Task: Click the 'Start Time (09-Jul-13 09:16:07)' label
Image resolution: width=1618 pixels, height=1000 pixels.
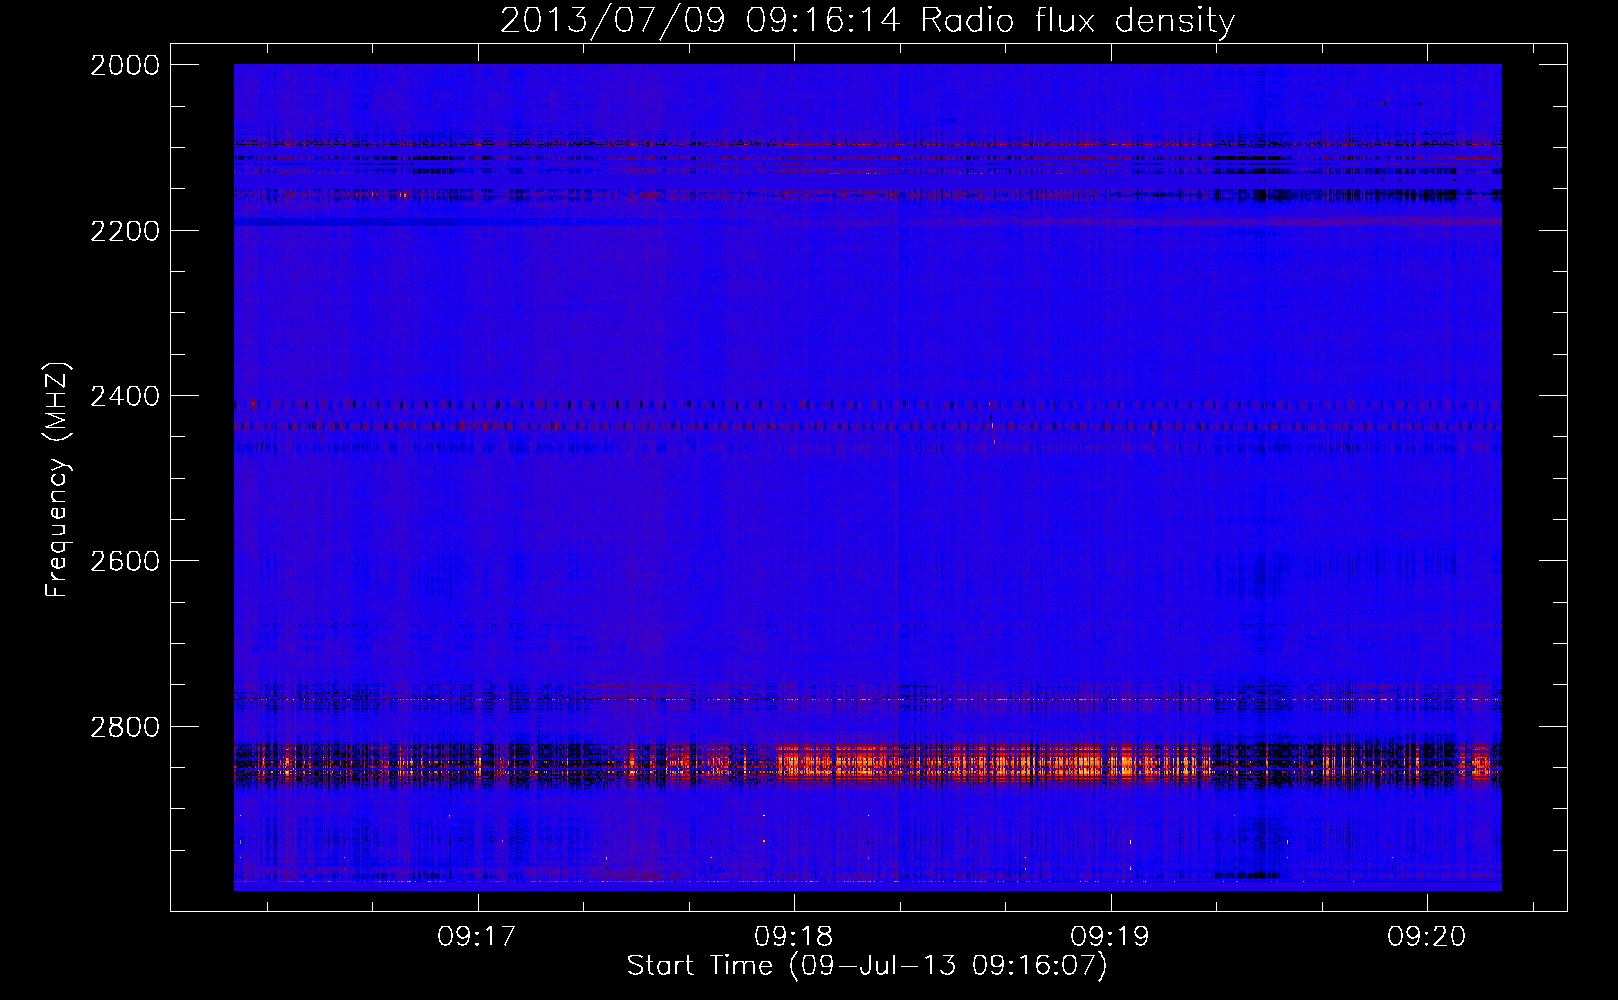Action: coord(867,966)
